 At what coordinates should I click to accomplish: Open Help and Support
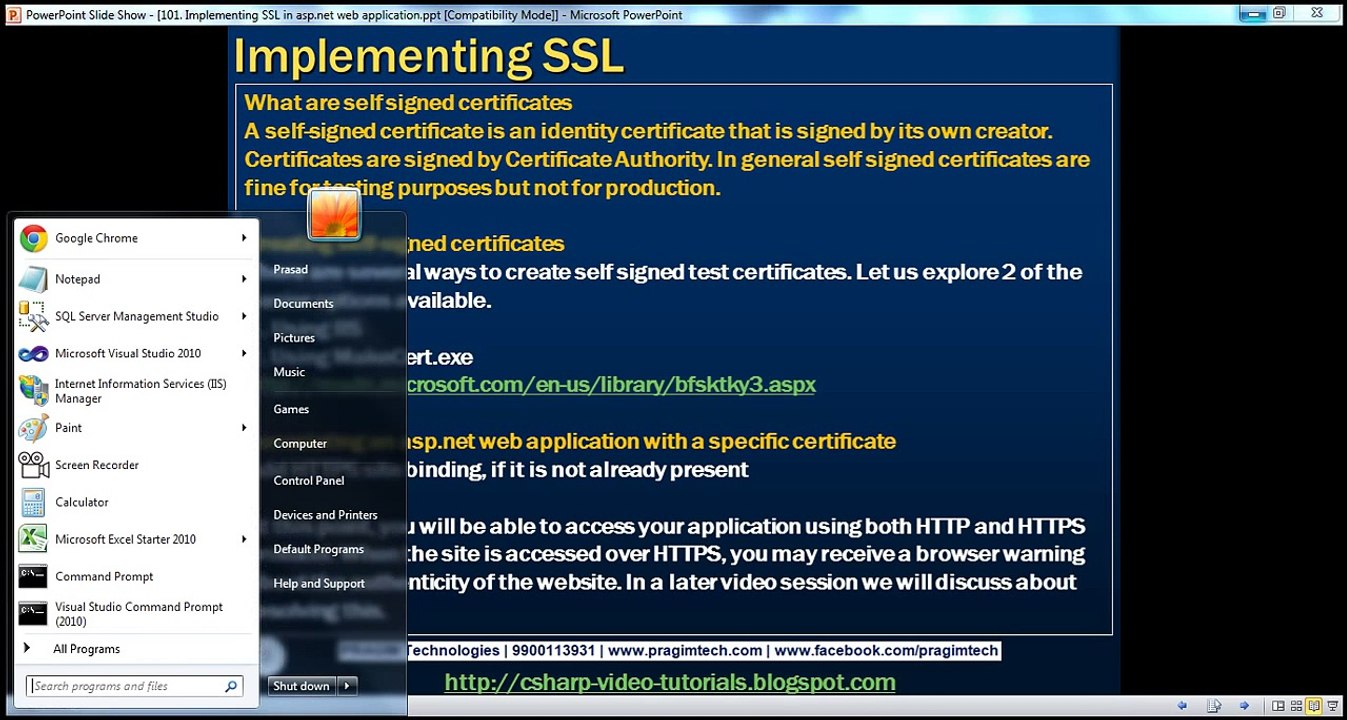click(x=319, y=583)
